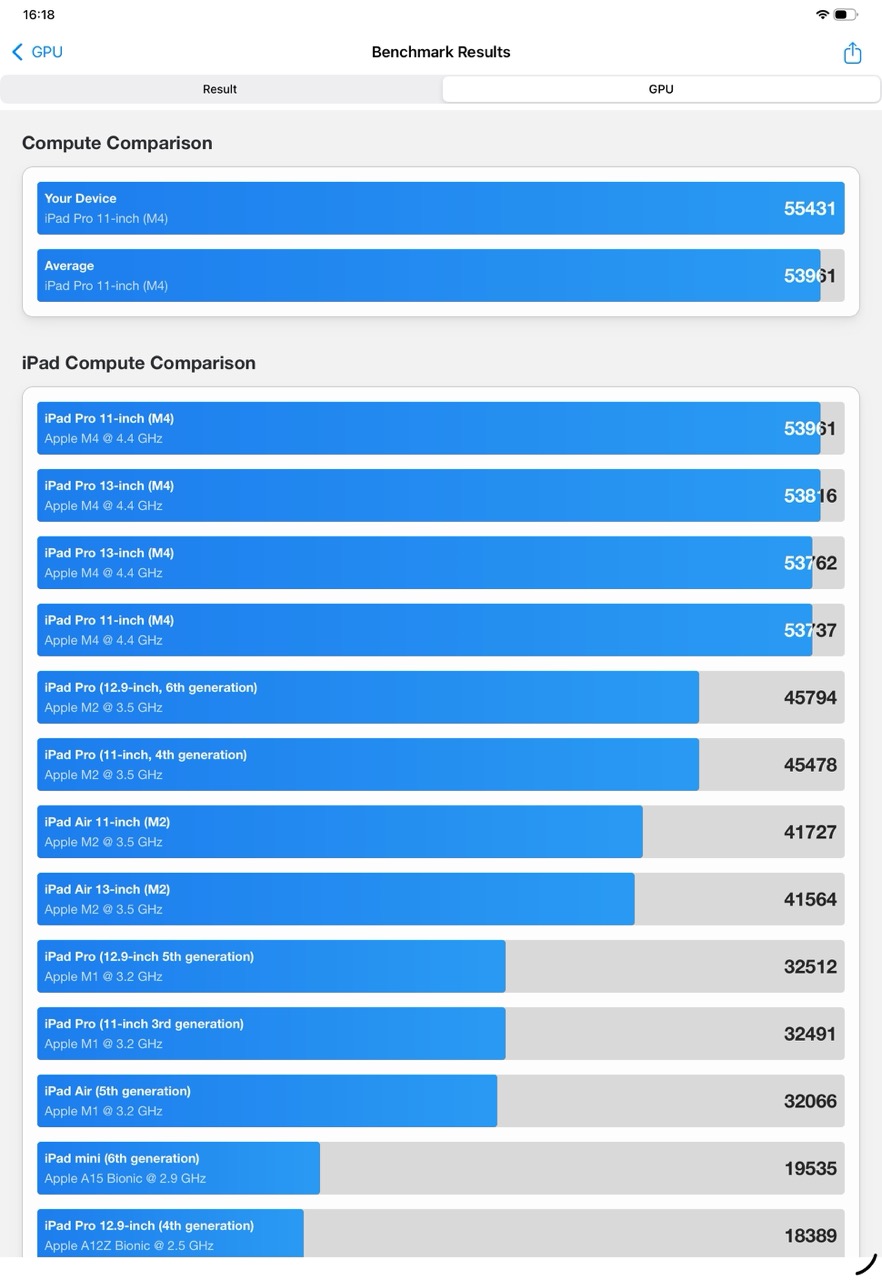
Task: Tap the status bar clock
Action: click(39, 15)
